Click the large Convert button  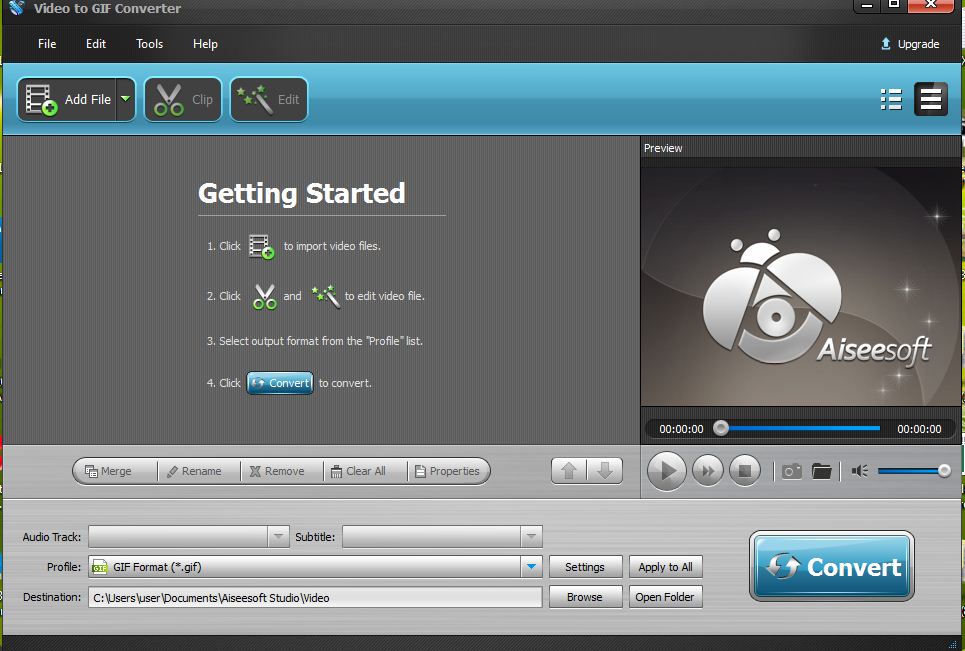point(832,567)
